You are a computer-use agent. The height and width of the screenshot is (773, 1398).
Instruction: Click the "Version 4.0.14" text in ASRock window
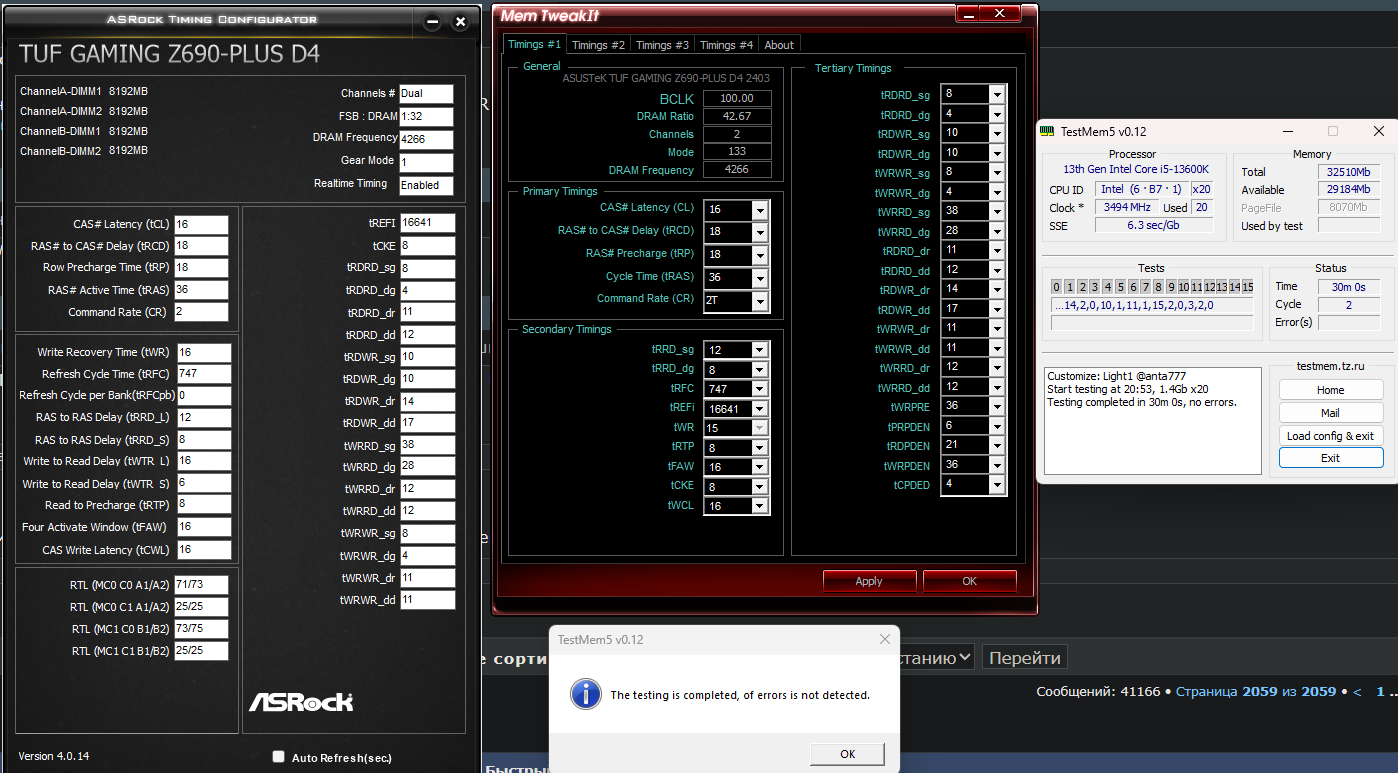[x=54, y=756]
